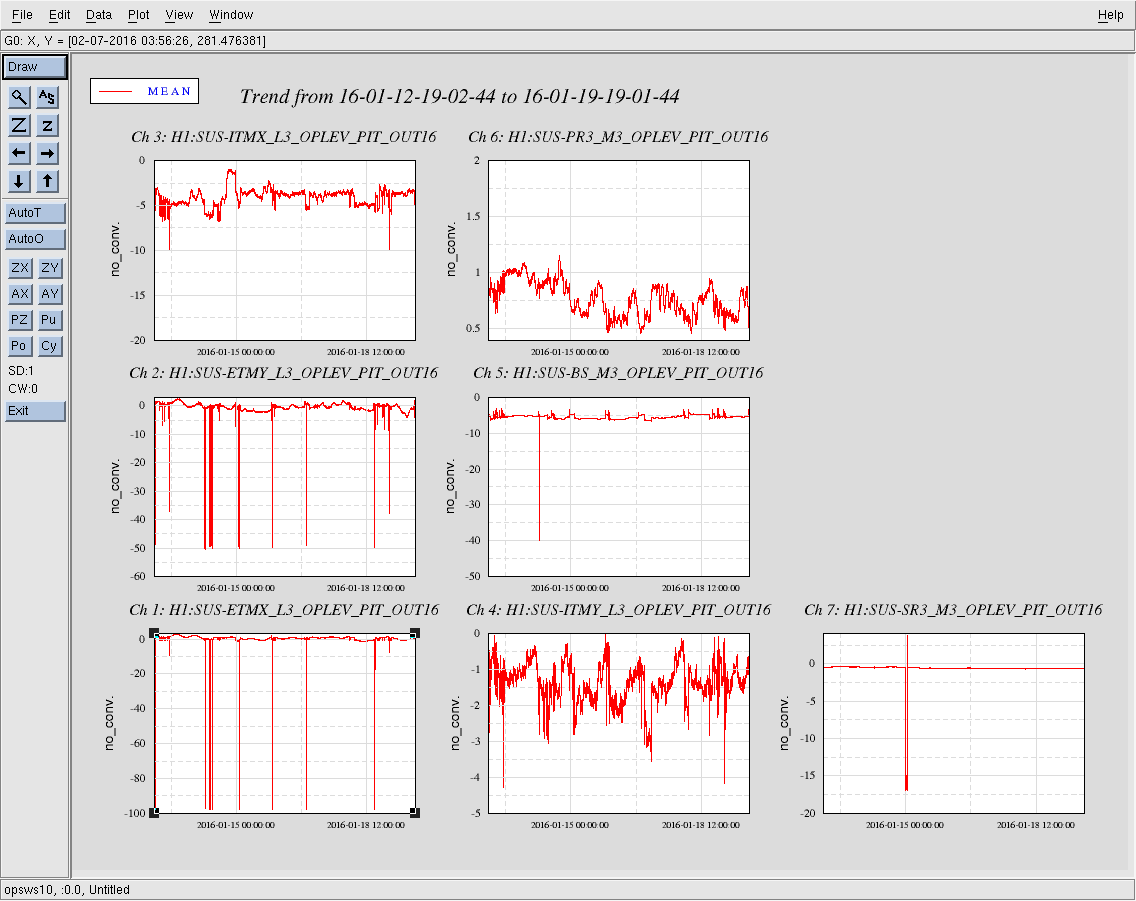Click the Exit button
Screen dimensions: 1136x901
pos(35,411)
